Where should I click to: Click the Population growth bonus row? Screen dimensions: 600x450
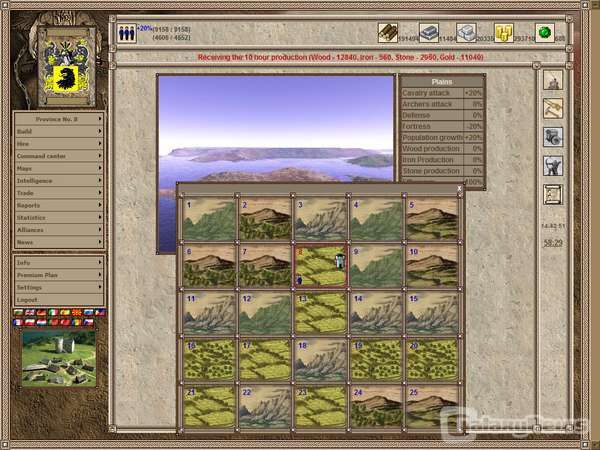(x=442, y=137)
